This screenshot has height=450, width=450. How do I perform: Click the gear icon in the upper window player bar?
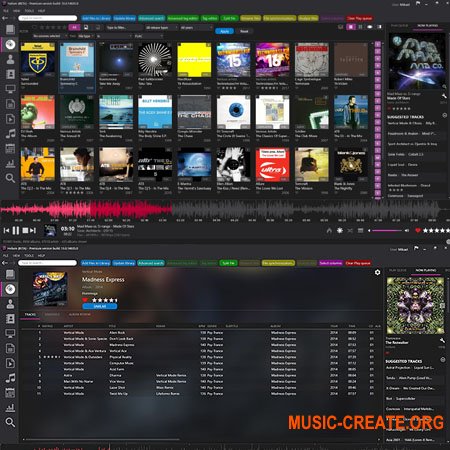pyautogui.click(x=340, y=230)
